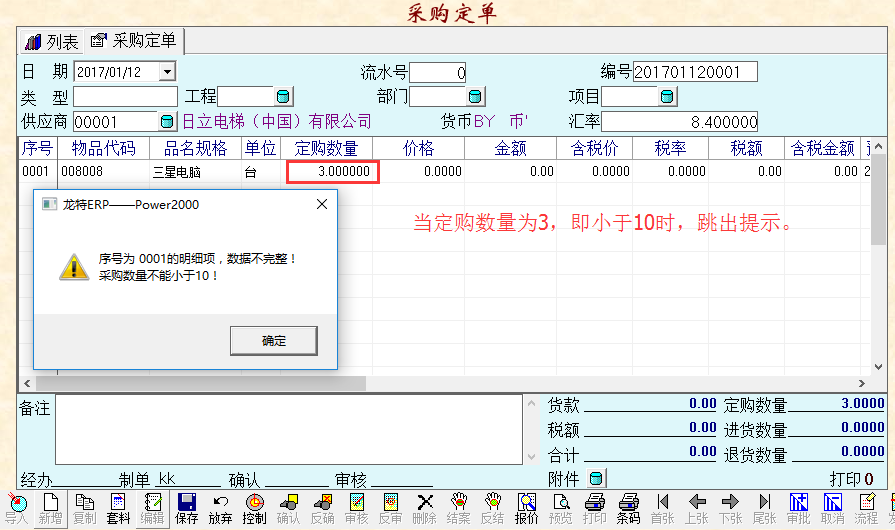This screenshot has width=895, height=530.
Task: Switch to the 列表 tab
Action: (x=53, y=41)
